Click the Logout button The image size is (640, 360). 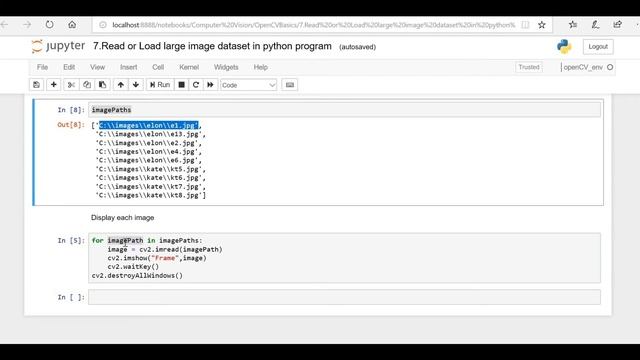[x=598, y=47]
